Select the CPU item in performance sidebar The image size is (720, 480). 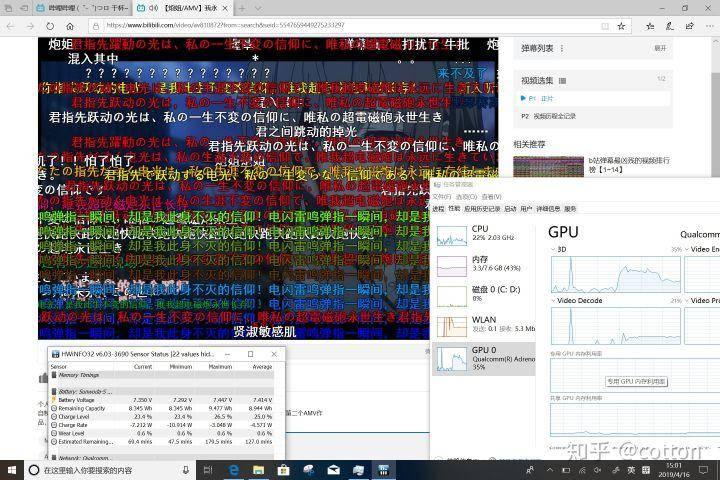click(x=484, y=236)
